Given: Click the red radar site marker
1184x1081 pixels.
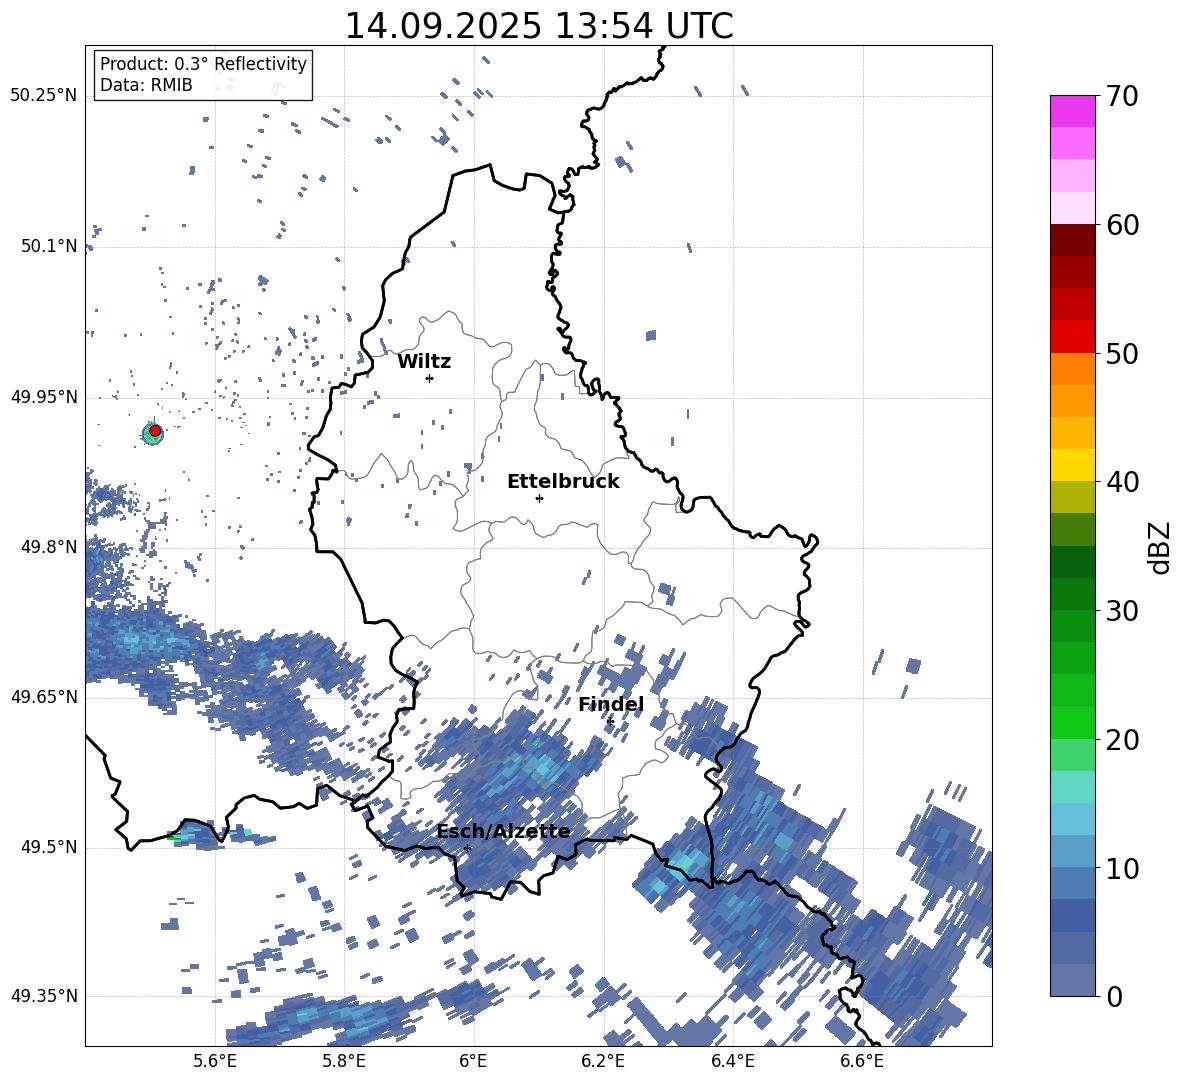Looking at the screenshot, I should click(x=155, y=431).
